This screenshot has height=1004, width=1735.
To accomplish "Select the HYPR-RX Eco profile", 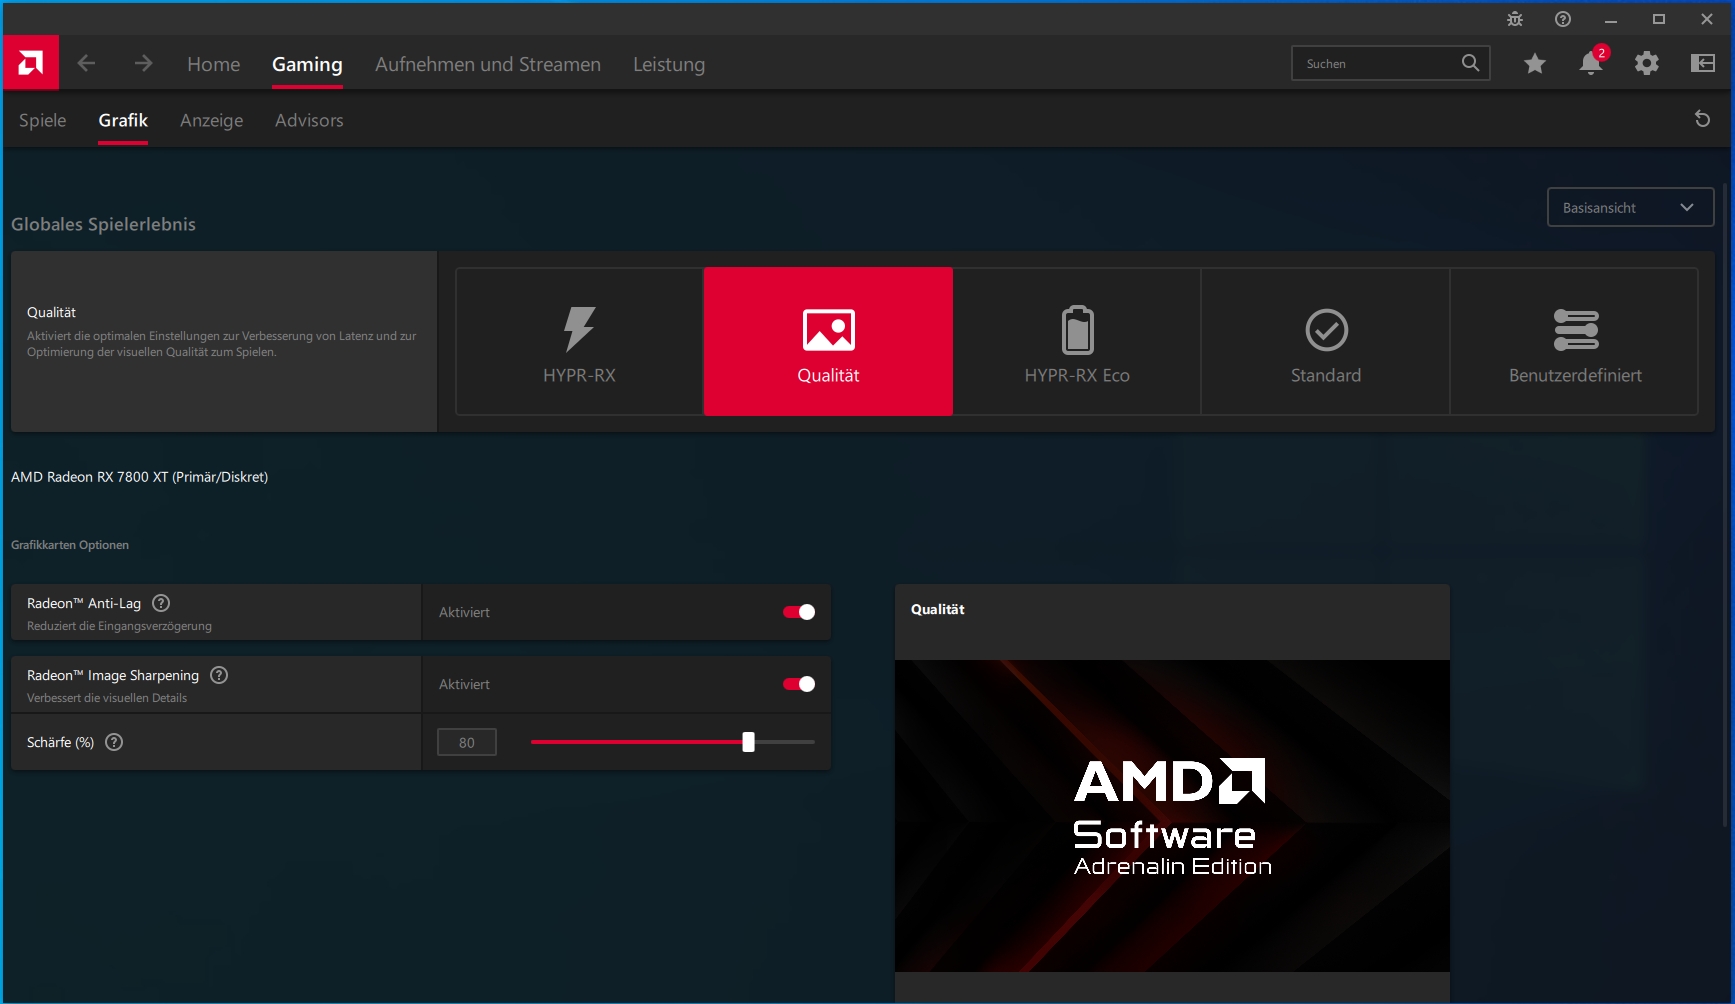I will coord(1077,341).
